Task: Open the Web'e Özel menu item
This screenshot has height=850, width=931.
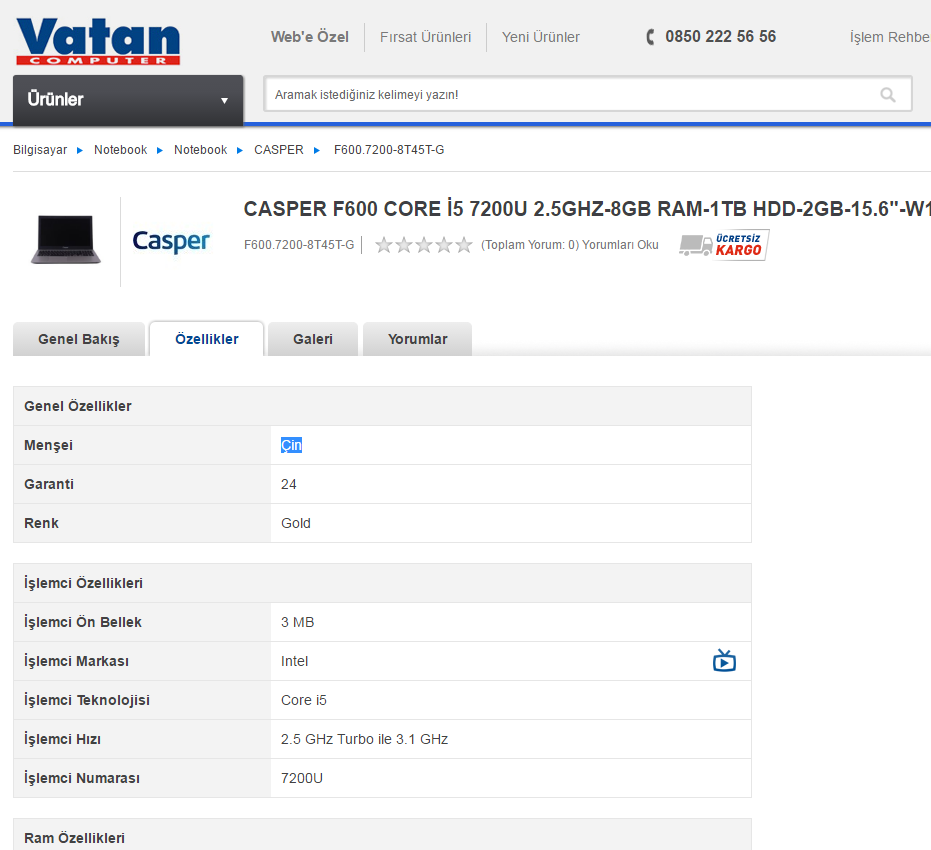Action: pyautogui.click(x=309, y=37)
